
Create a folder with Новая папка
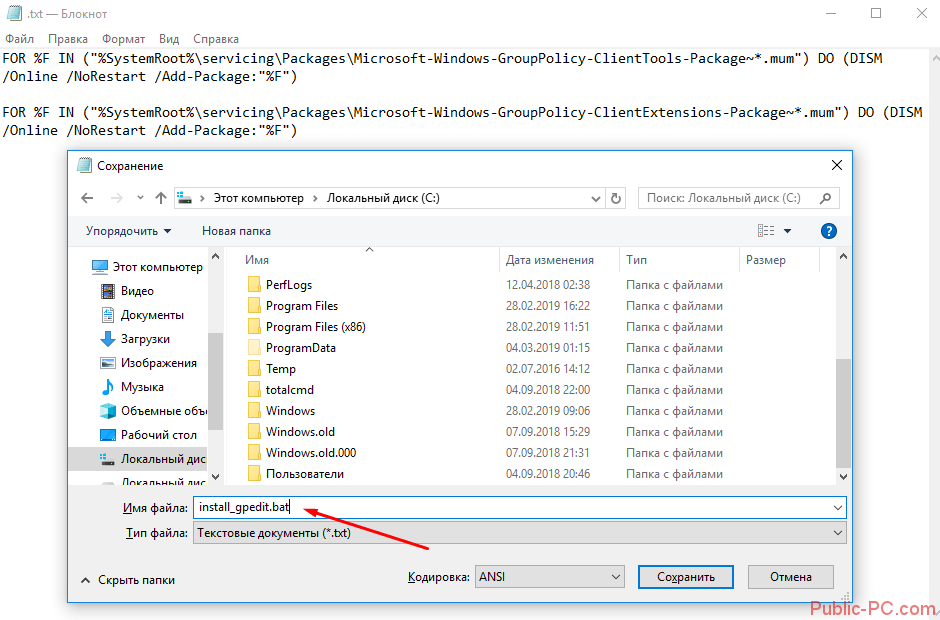236,231
